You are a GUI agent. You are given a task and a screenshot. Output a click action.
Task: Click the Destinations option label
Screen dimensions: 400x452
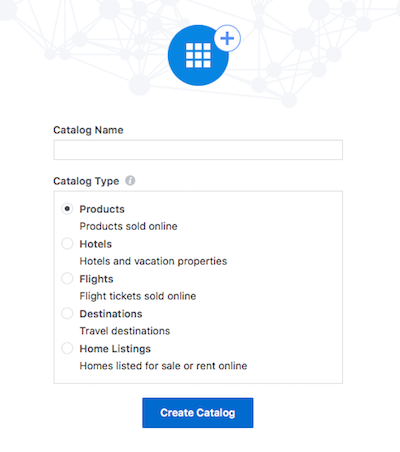[111, 314]
